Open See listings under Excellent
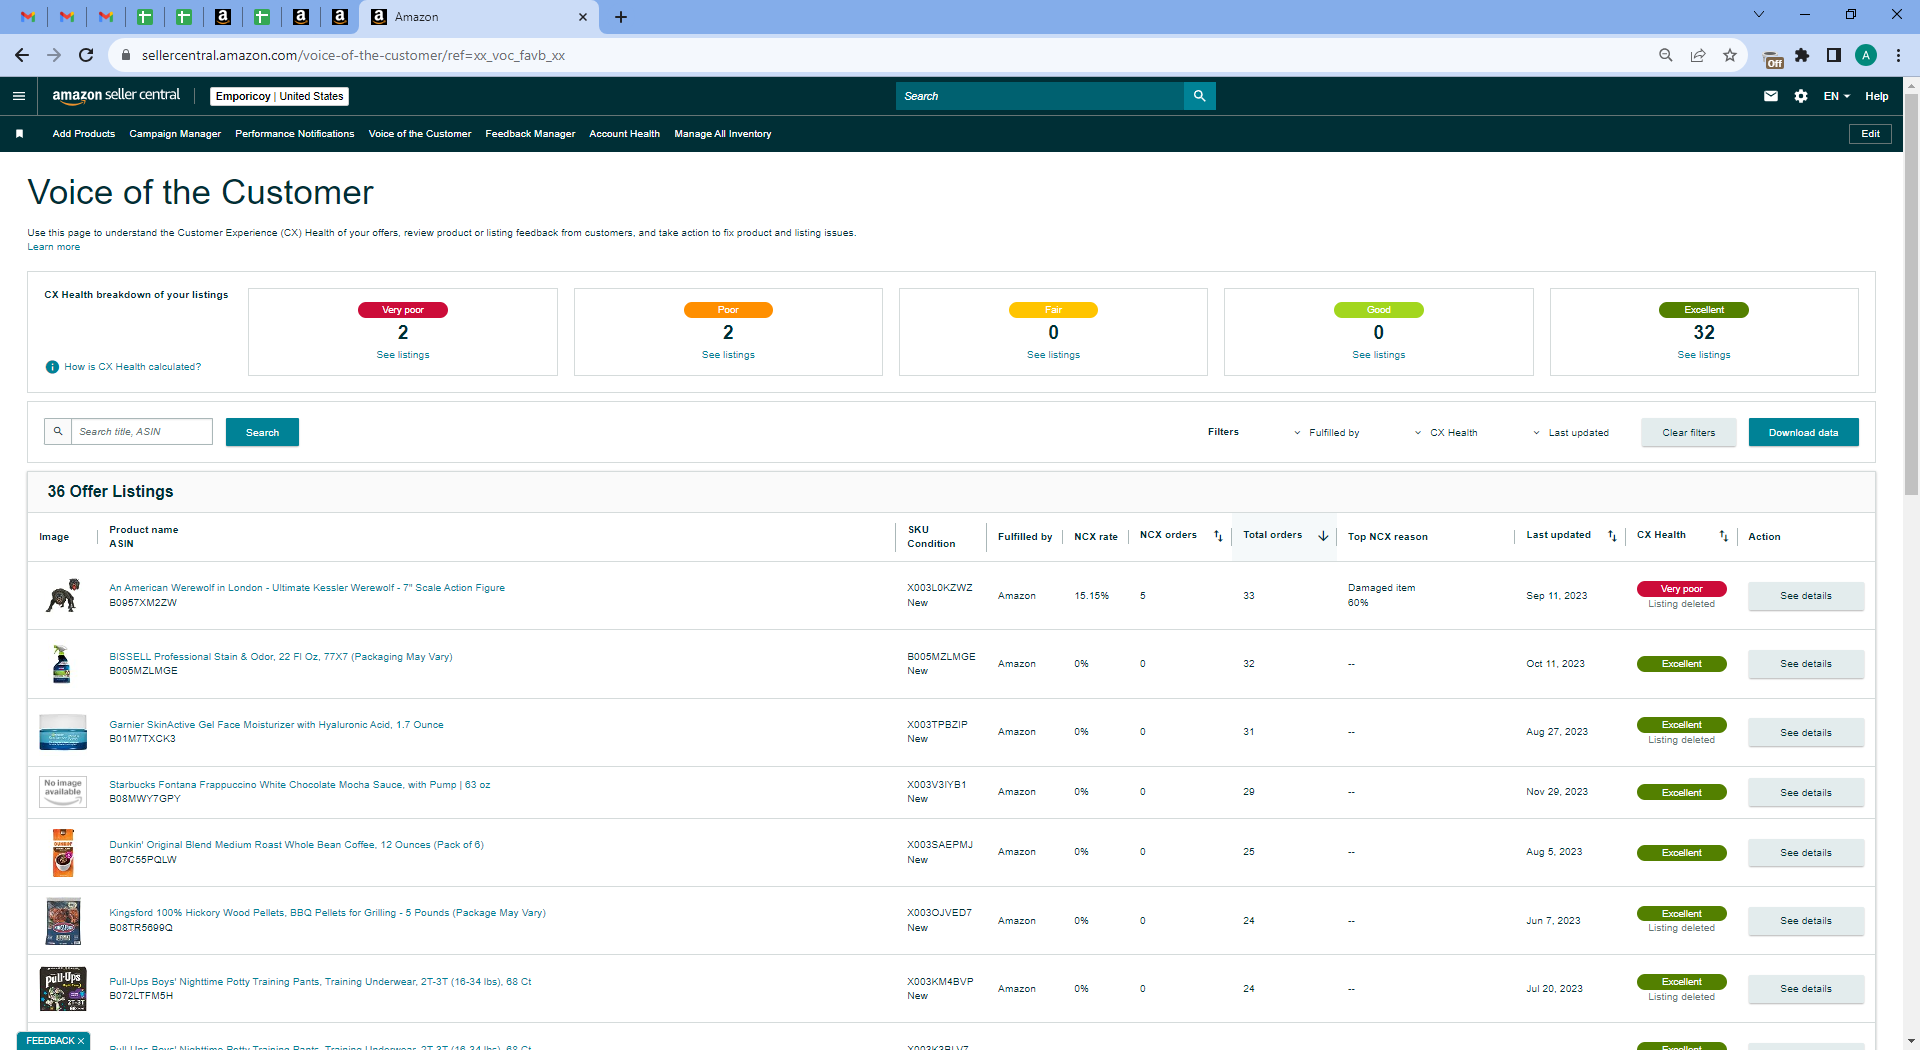 point(1704,355)
